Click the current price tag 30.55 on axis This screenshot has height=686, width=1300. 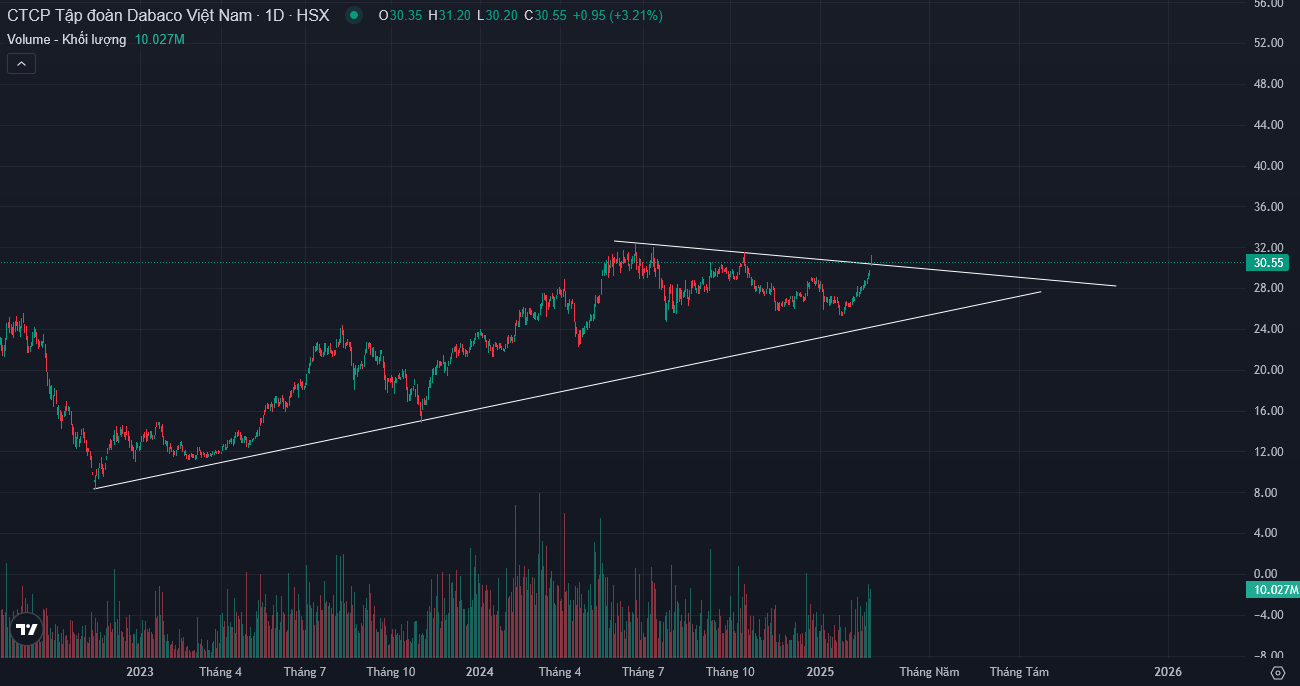[1268, 263]
